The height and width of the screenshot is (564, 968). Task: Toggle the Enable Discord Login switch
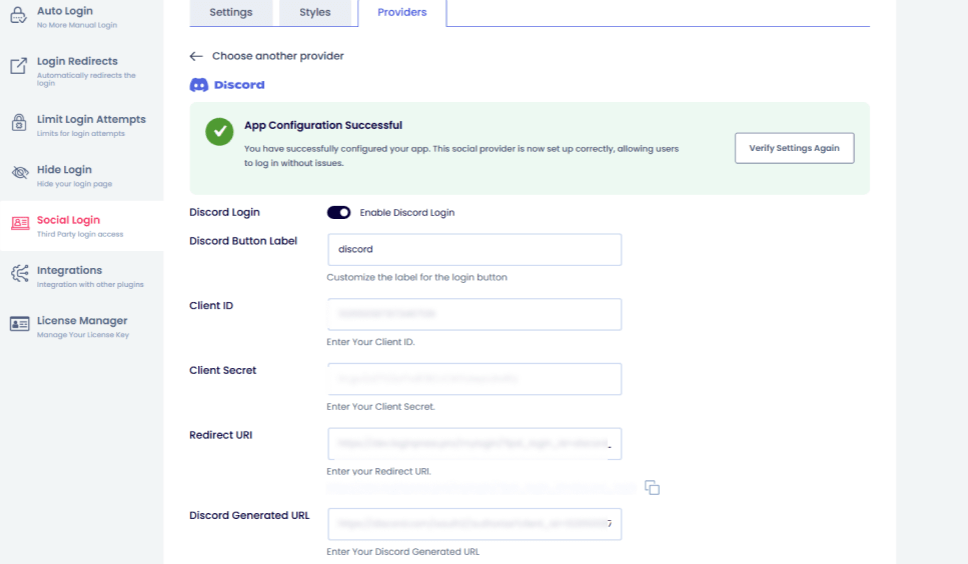point(338,212)
